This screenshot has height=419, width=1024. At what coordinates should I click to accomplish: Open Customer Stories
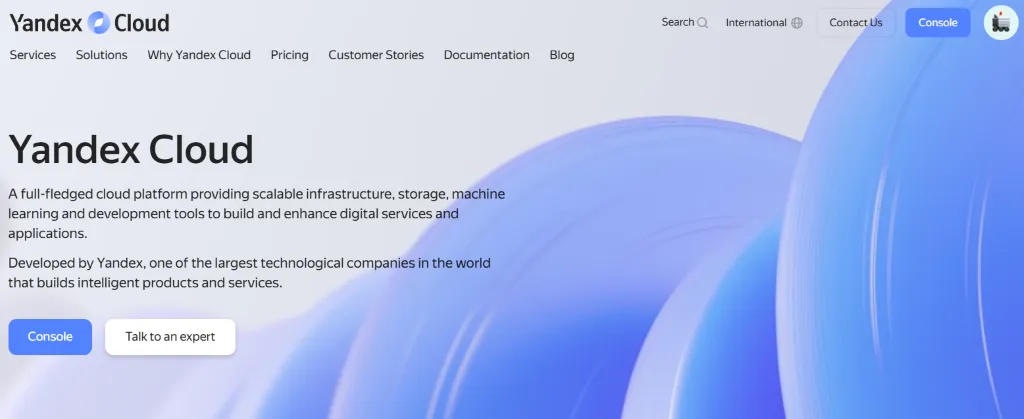(x=376, y=55)
